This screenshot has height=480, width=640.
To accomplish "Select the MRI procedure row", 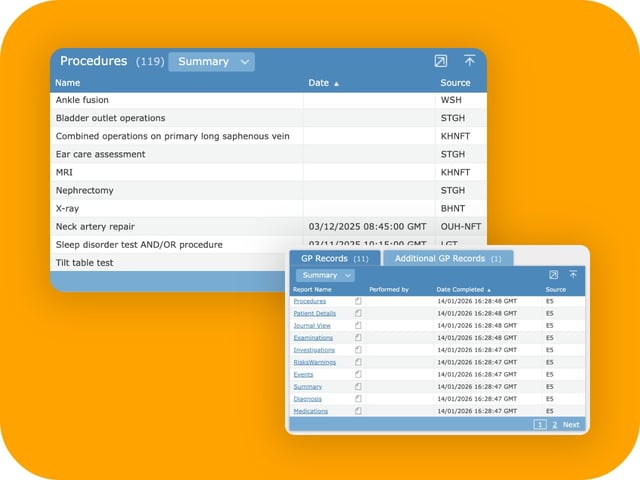I will [268, 172].
